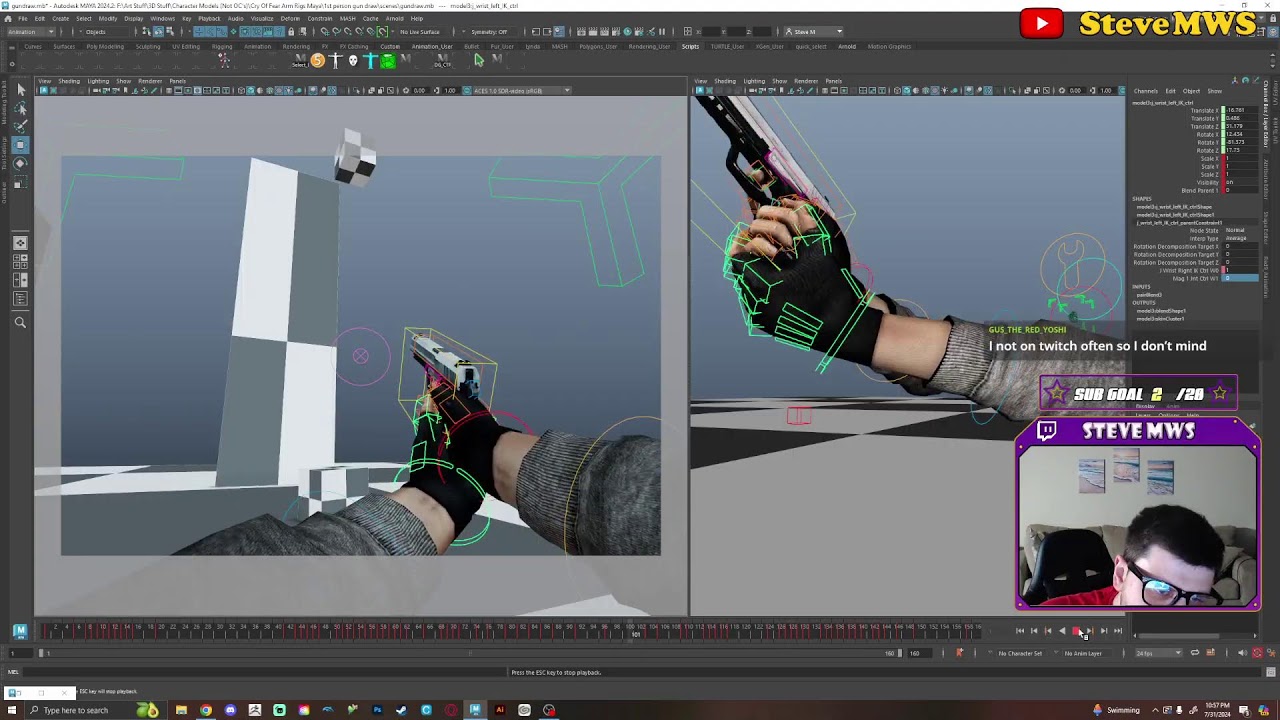Open the No Character Set dropdown
Viewport: 1280px width, 720px height.
point(1022,653)
